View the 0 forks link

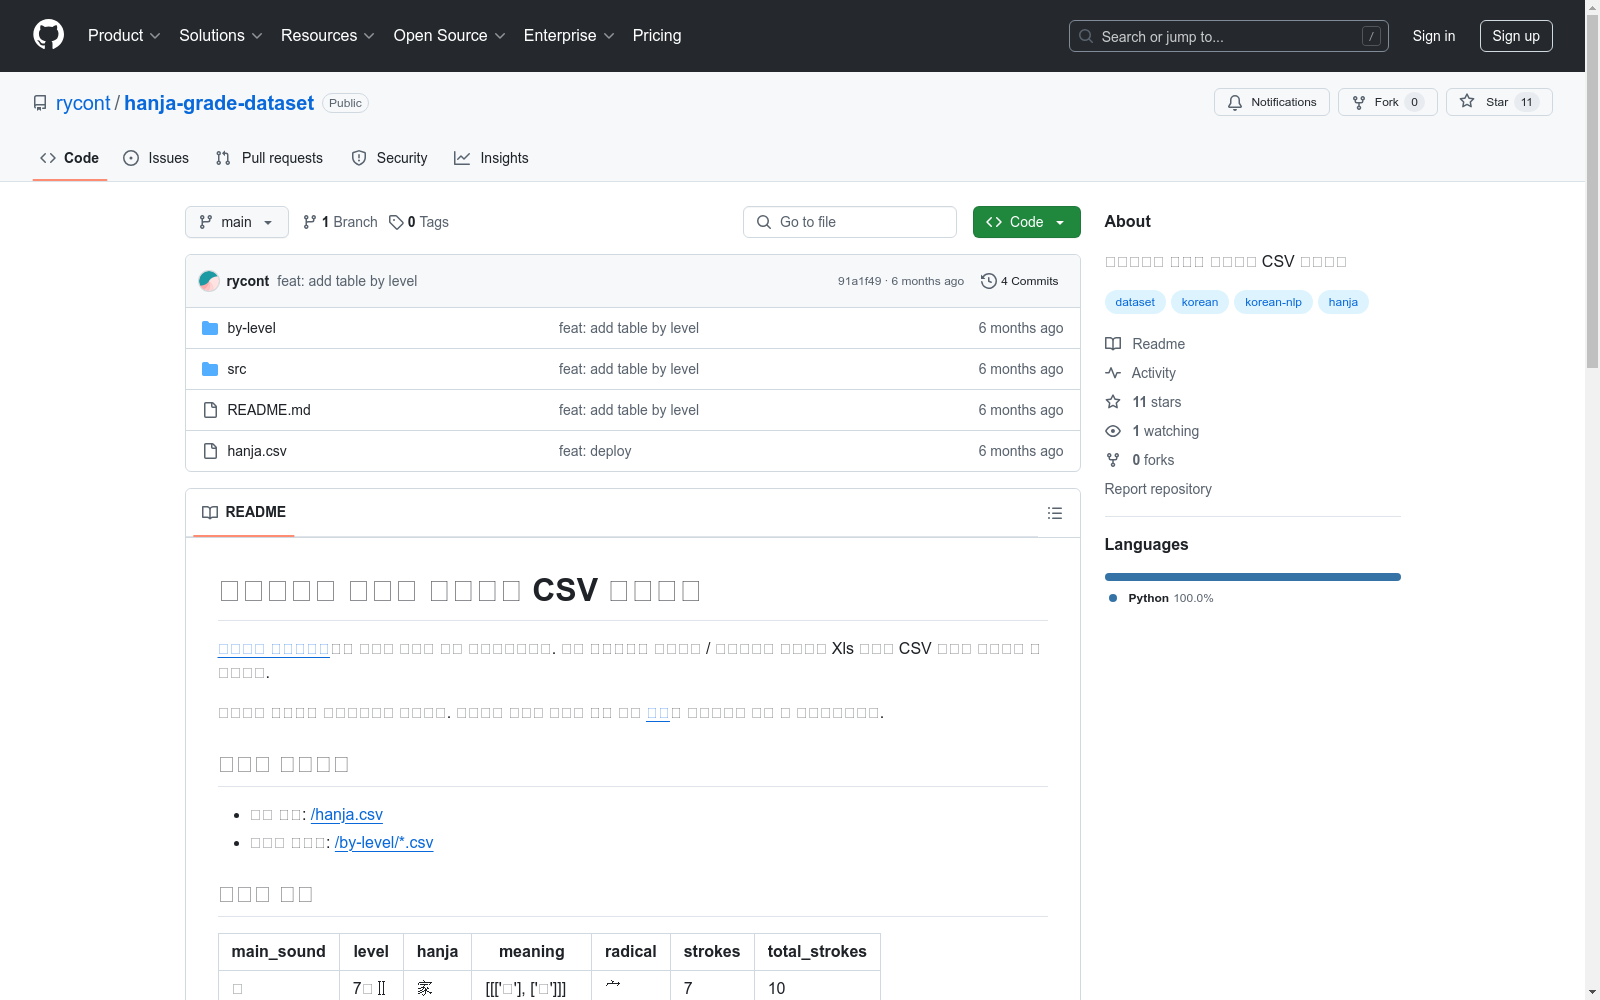click(1140, 460)
